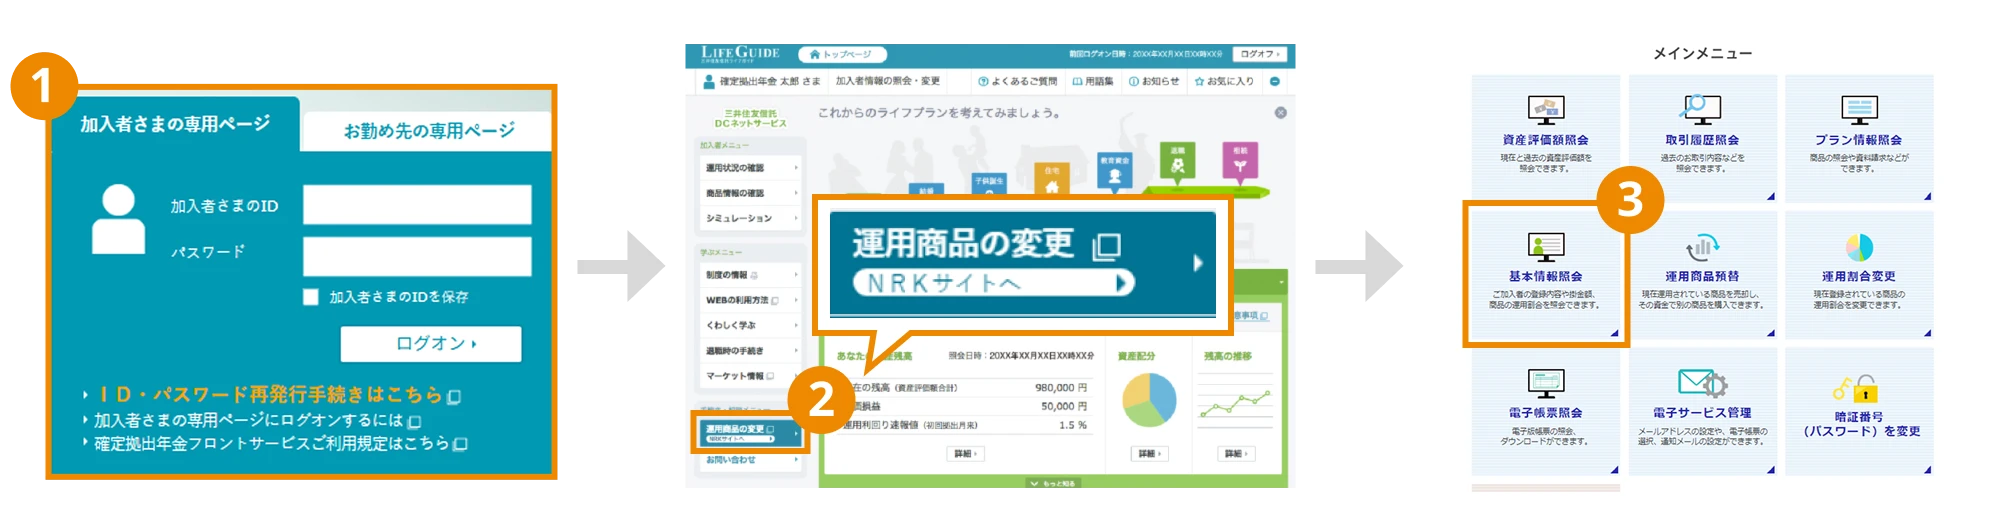Click the 確定拠出年金 太郎 さま user entry
This screenshot has height=532, width=2000.
point(762,81)
